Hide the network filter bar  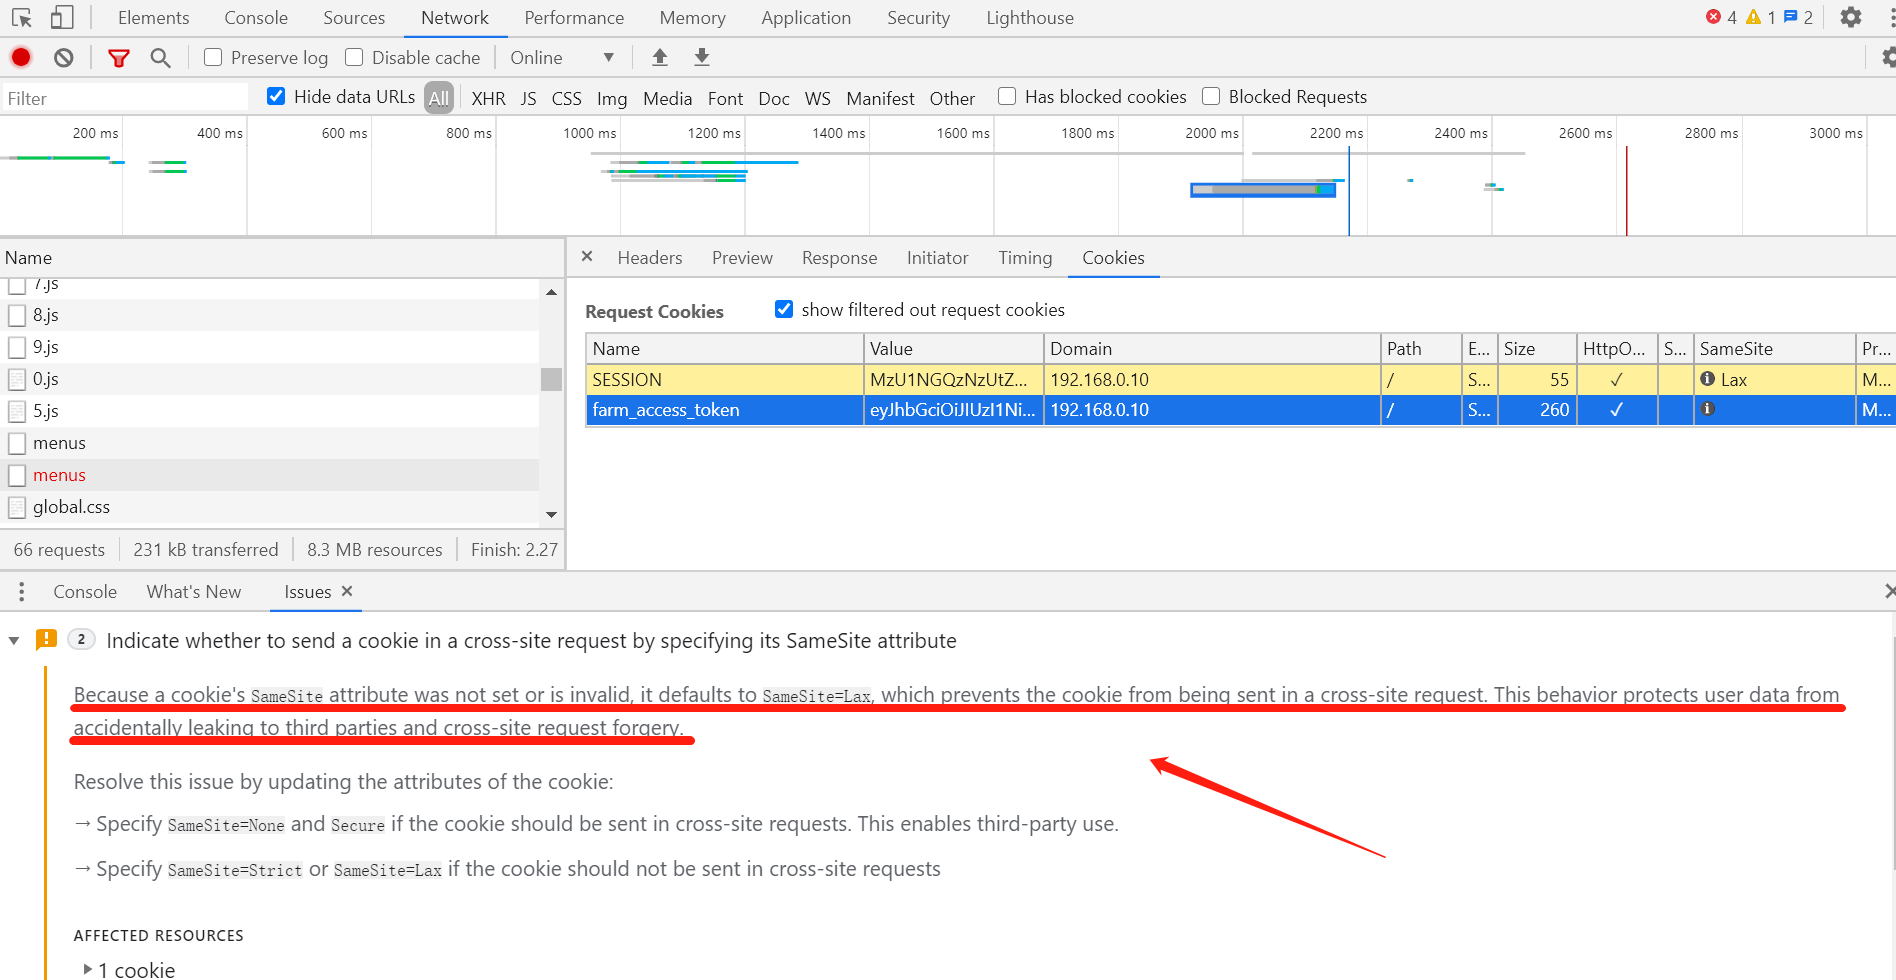pos(118,57)
